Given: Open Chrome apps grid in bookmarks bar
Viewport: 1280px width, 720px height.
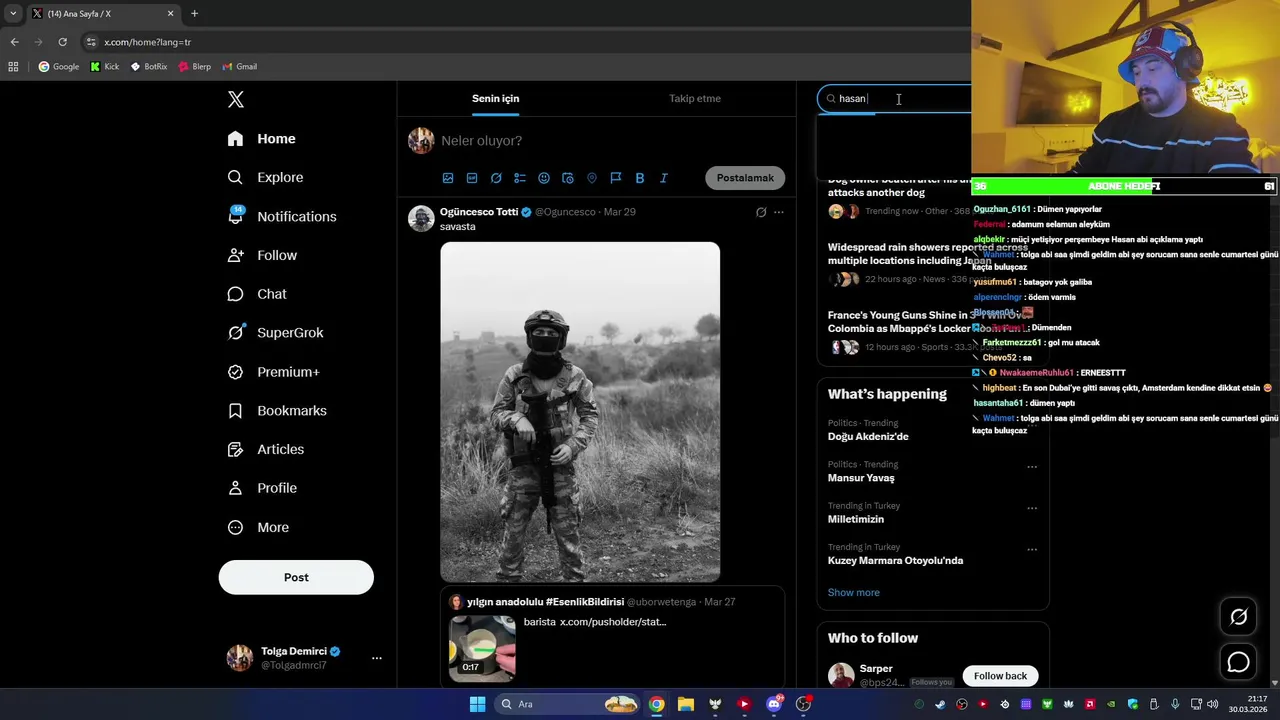Looking at the screenshot, I should click(x=13, y=67).
